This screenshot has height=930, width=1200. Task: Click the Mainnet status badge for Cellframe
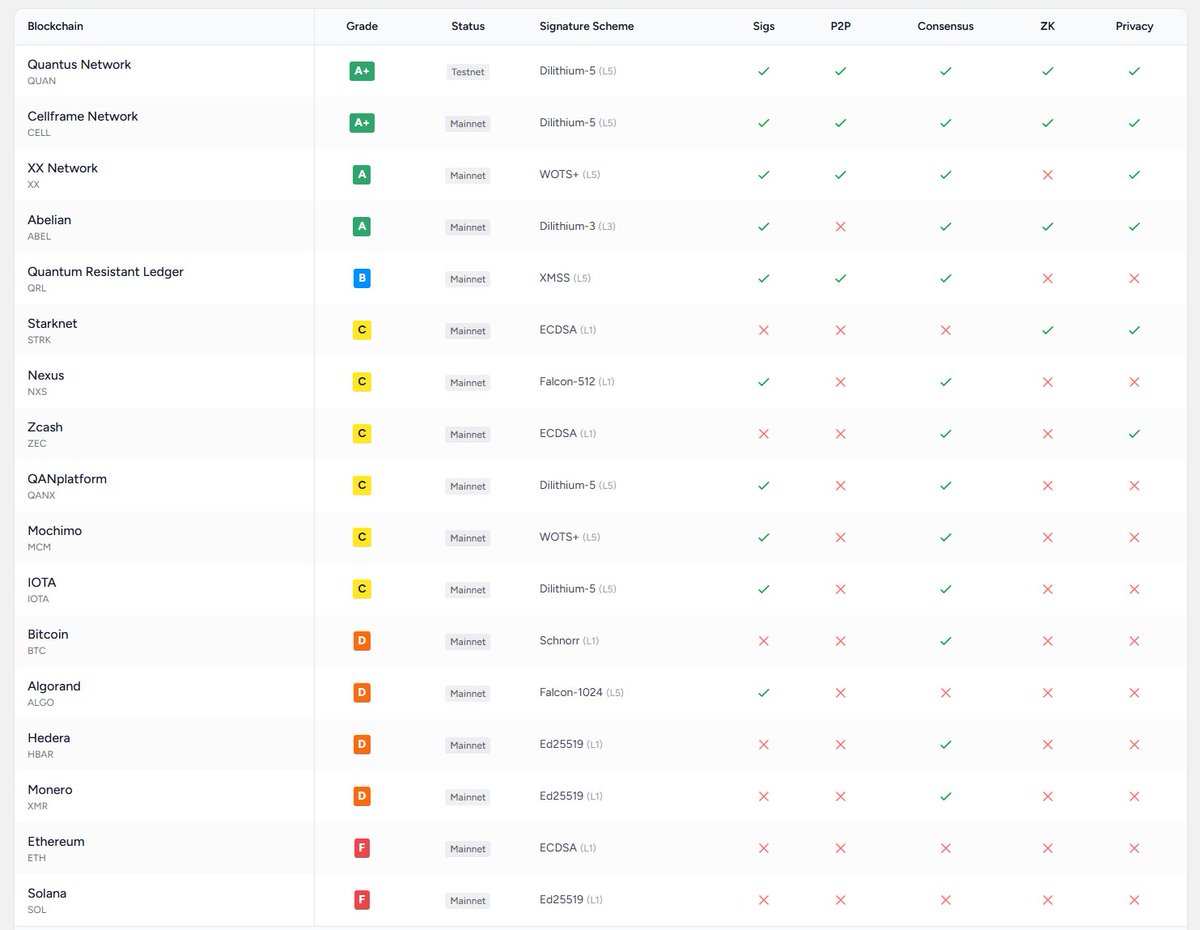coord(468,124)
